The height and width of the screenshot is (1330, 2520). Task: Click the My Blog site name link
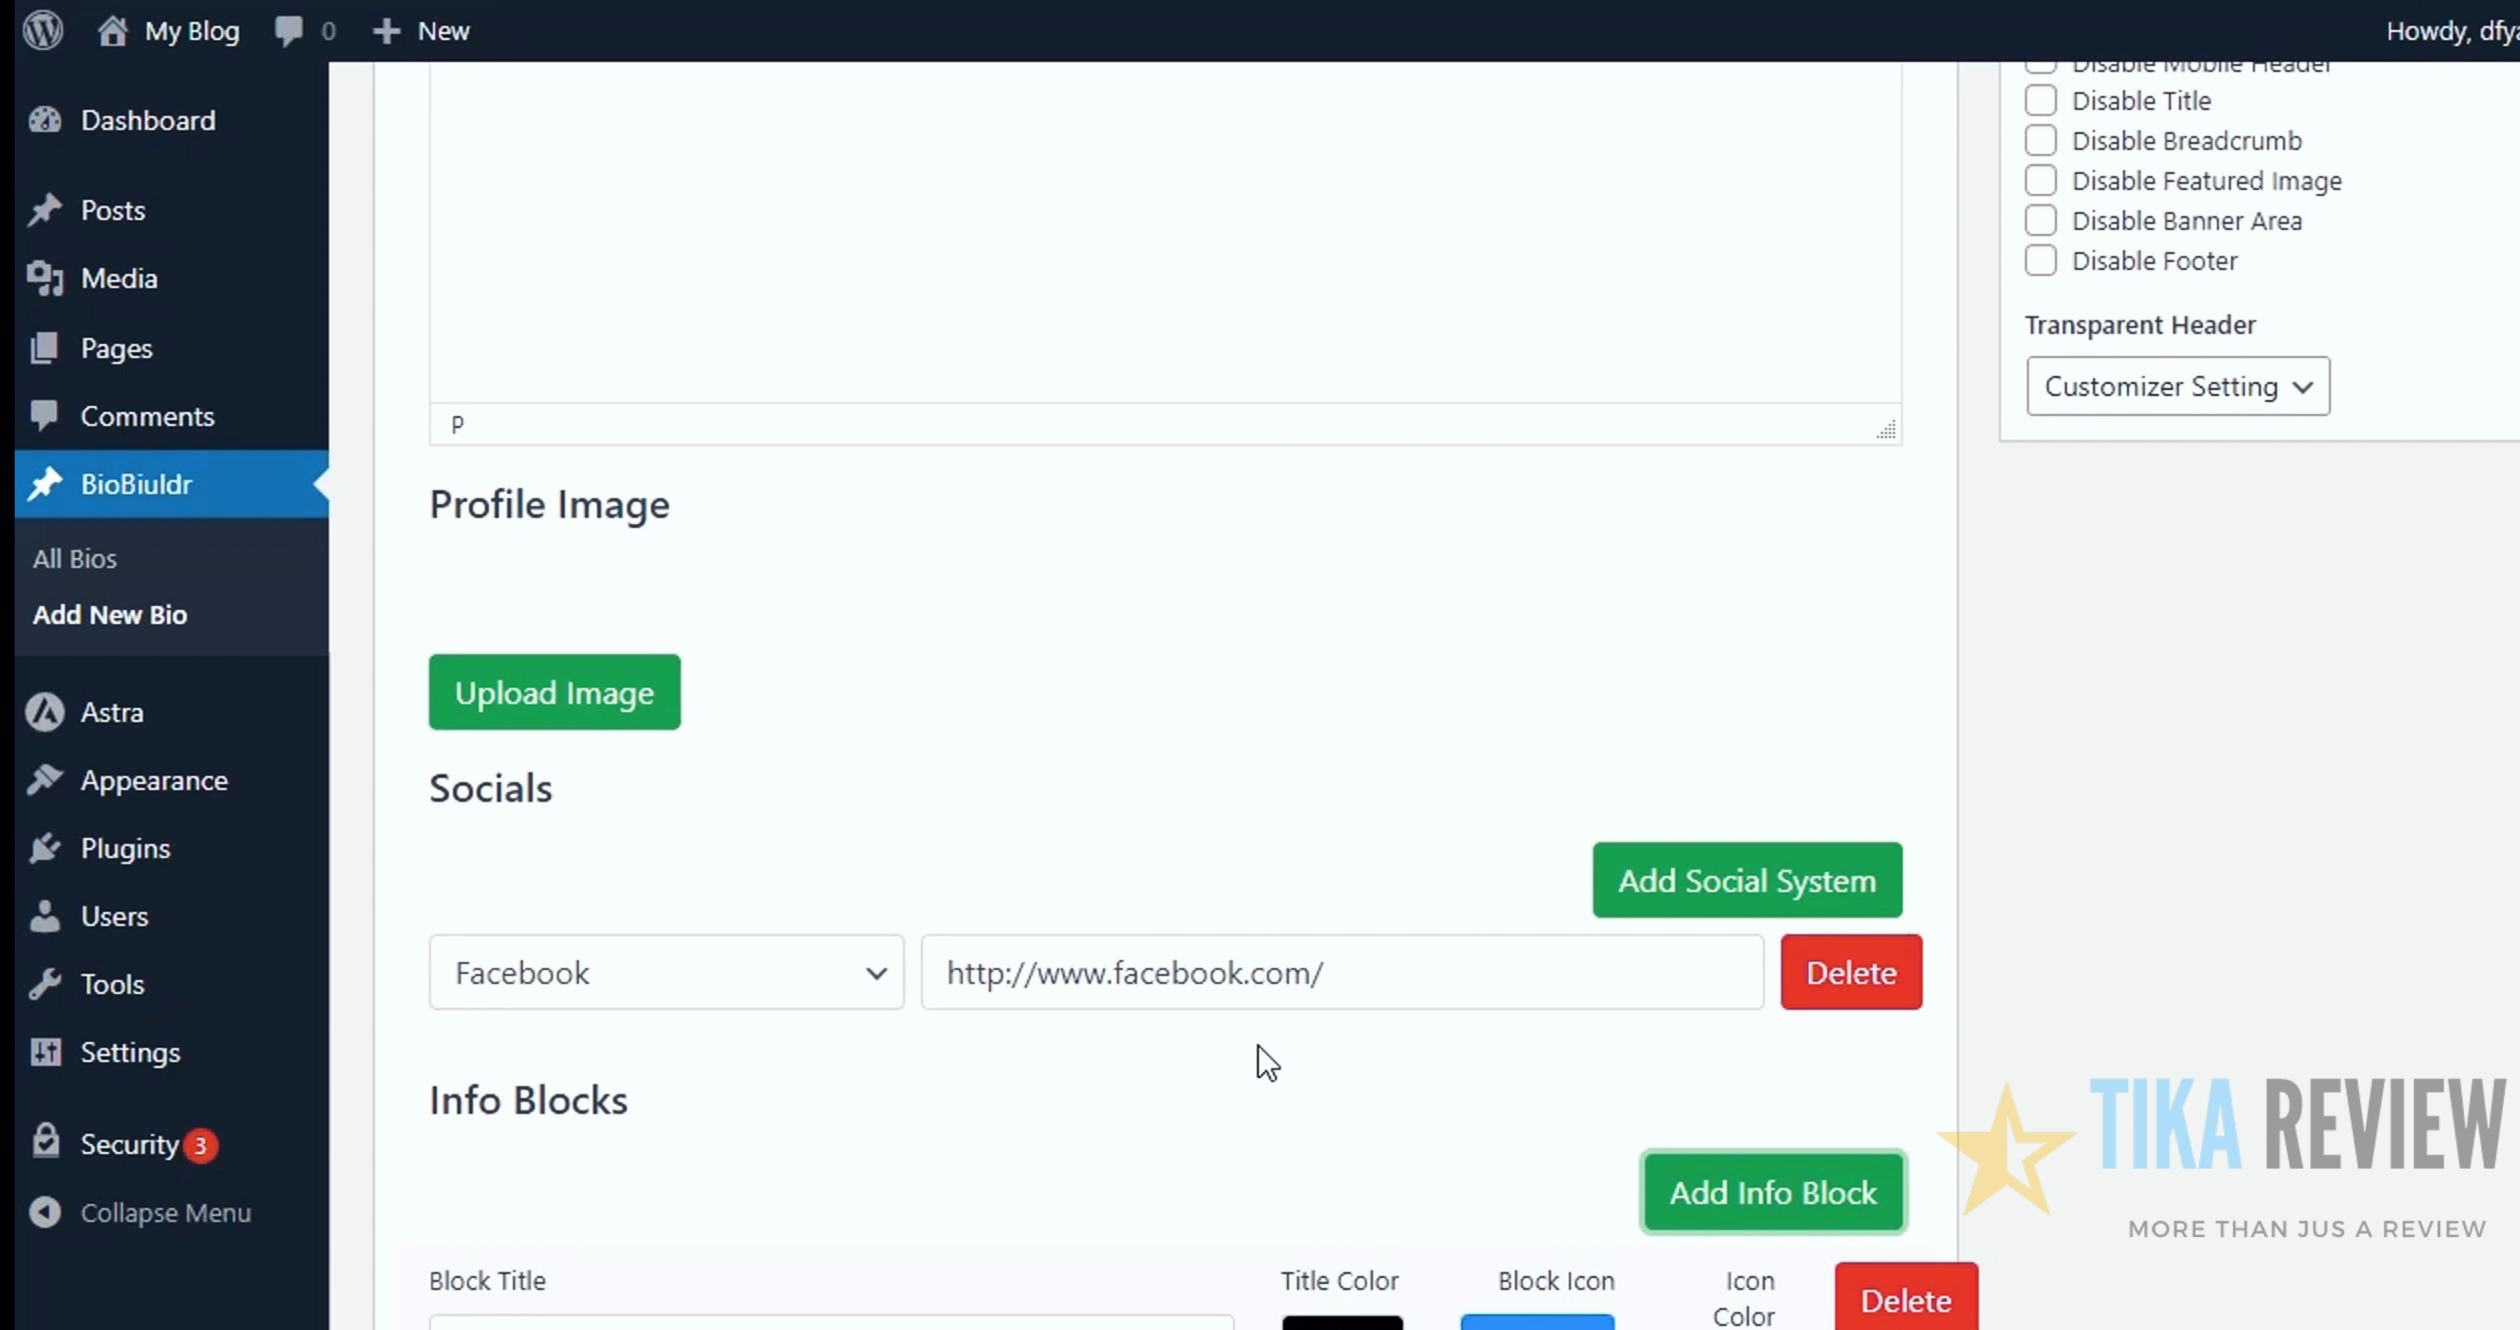click(192, 31)
